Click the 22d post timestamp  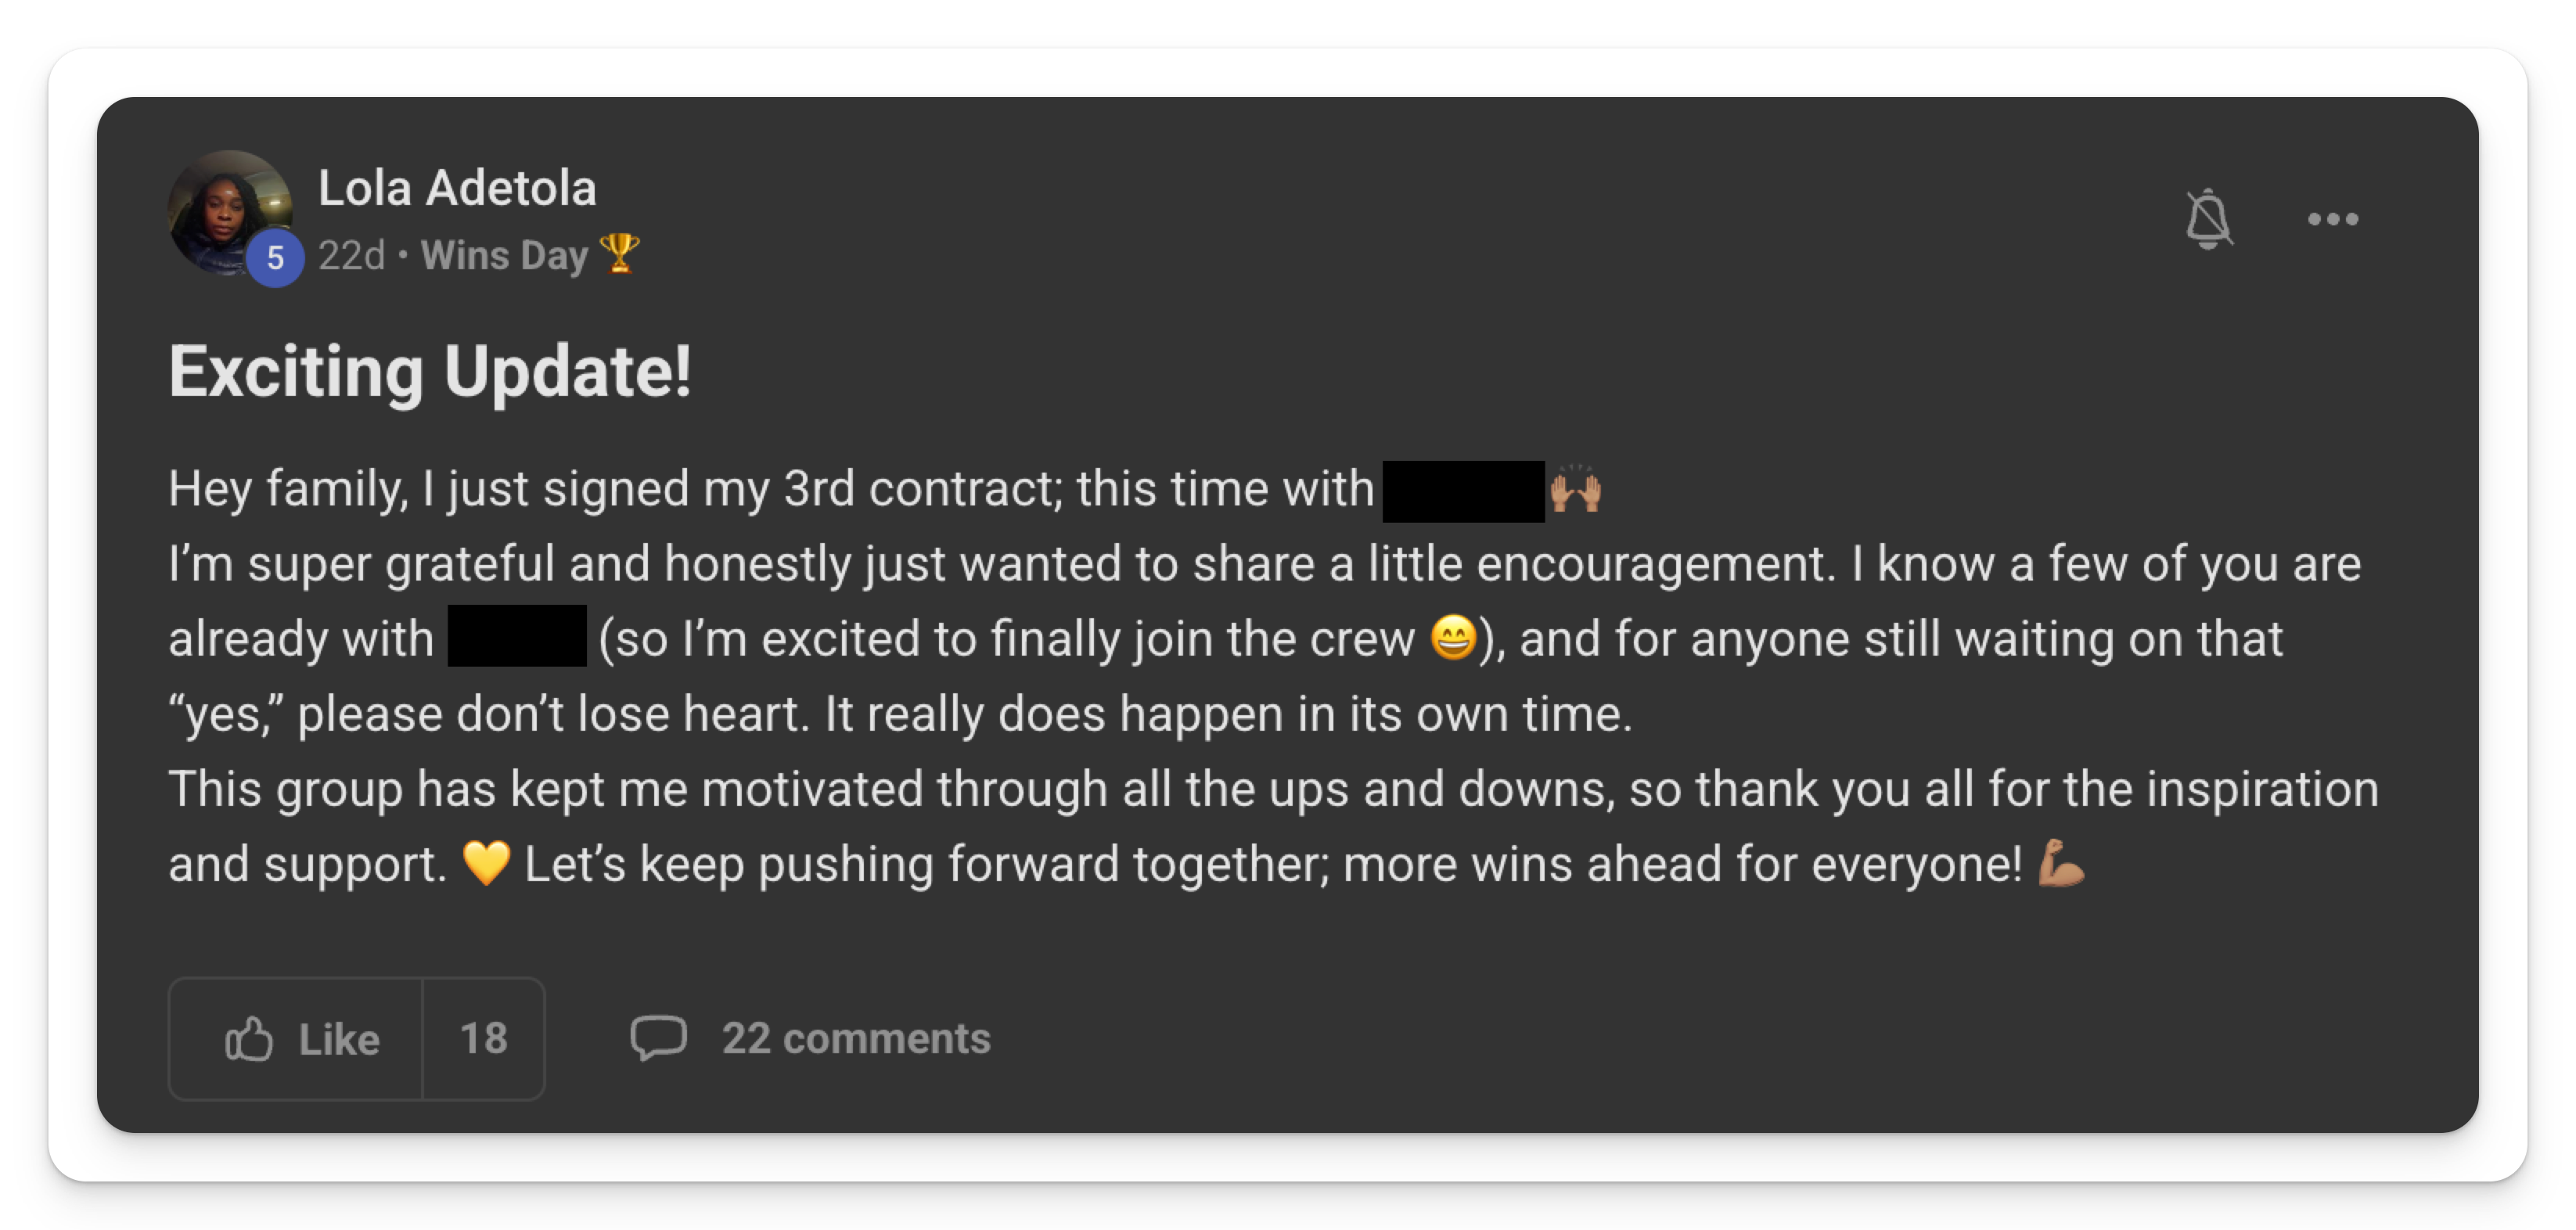click(x=351, y=256)
